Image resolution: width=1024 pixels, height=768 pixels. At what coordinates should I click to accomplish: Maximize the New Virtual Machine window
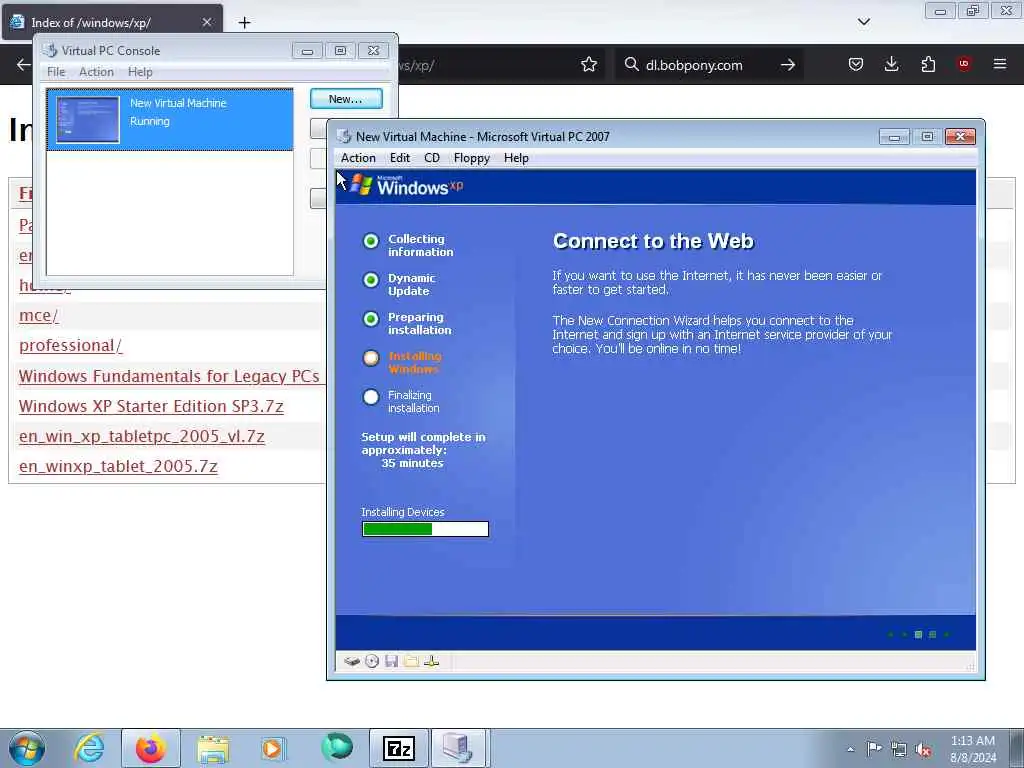click(927, 136)
